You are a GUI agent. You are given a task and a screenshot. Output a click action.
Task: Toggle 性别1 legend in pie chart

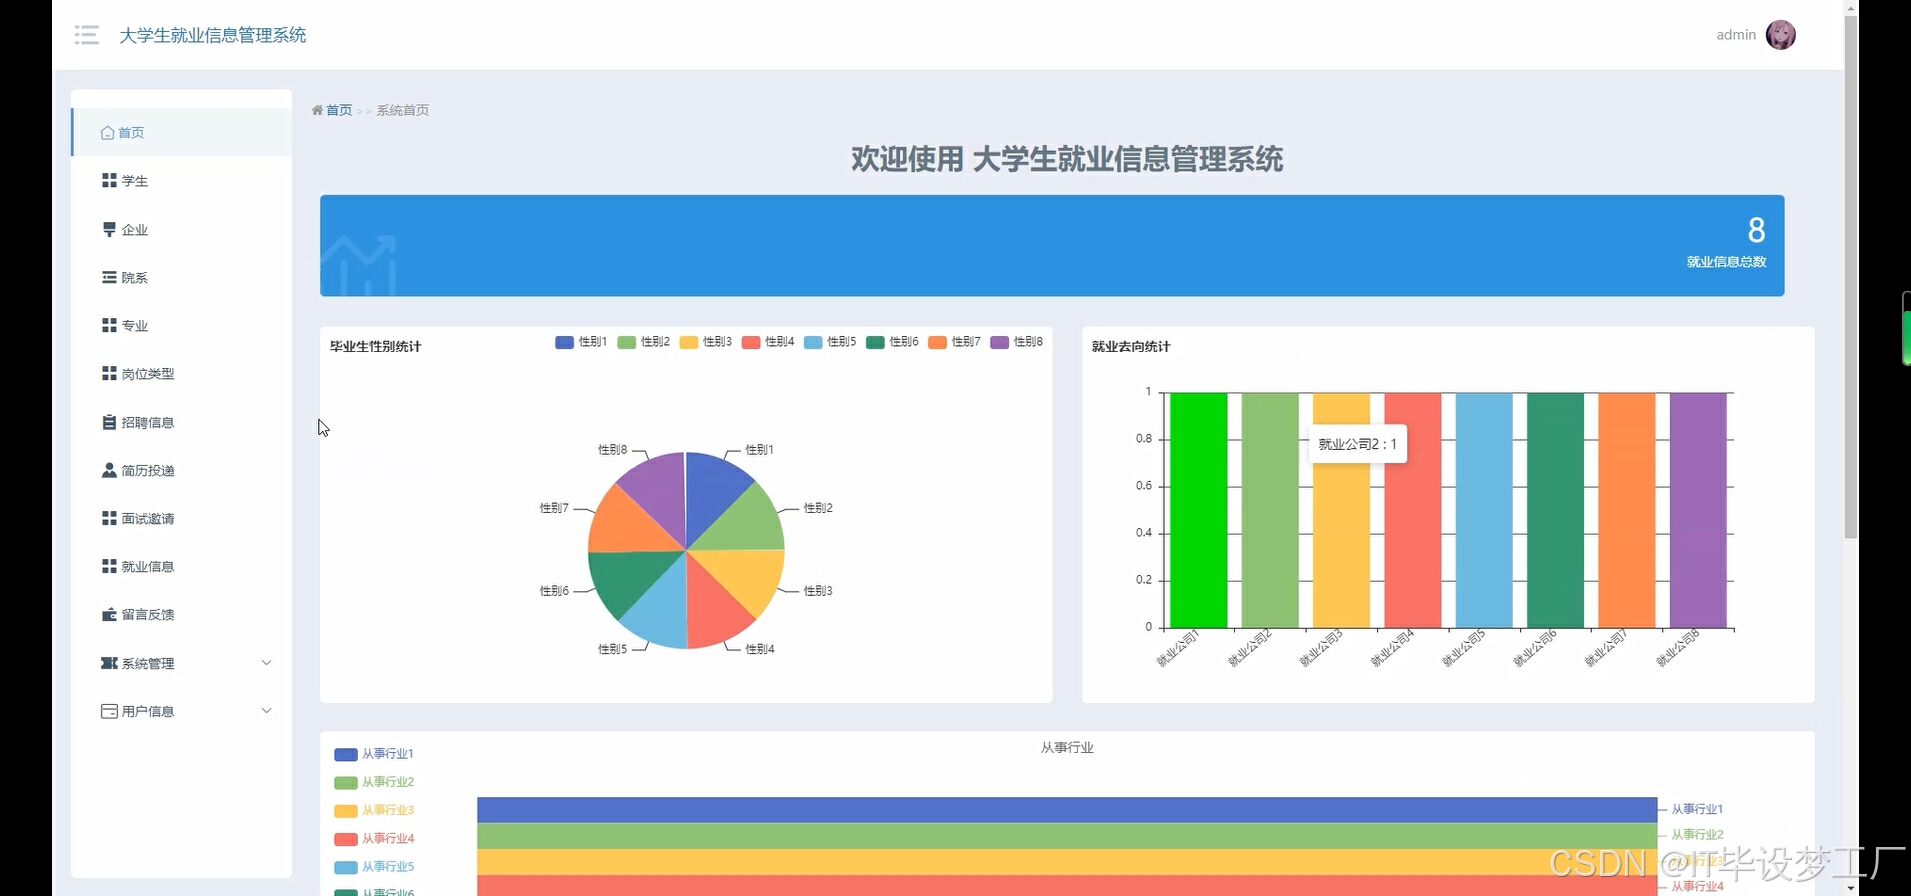coord(581,342)
